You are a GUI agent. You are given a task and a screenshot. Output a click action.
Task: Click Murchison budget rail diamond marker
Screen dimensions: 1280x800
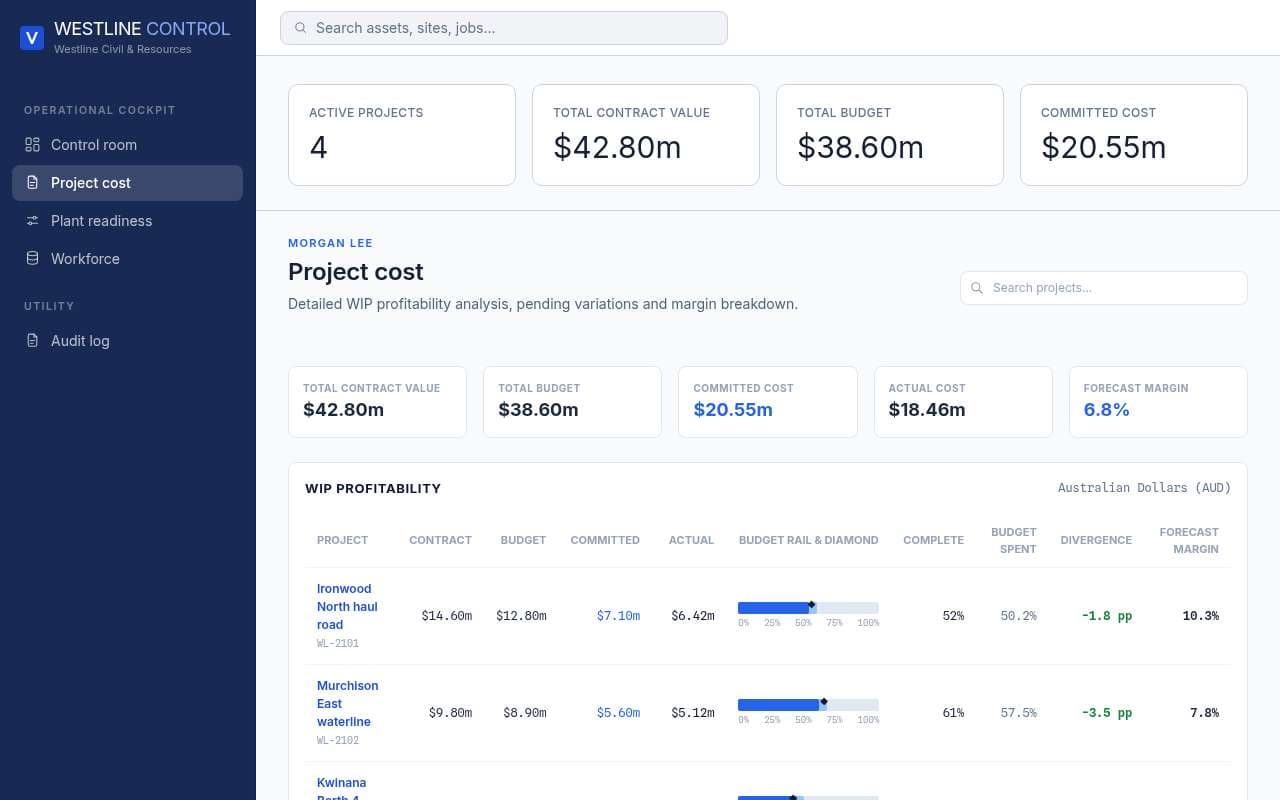click(x=824, y=702)
